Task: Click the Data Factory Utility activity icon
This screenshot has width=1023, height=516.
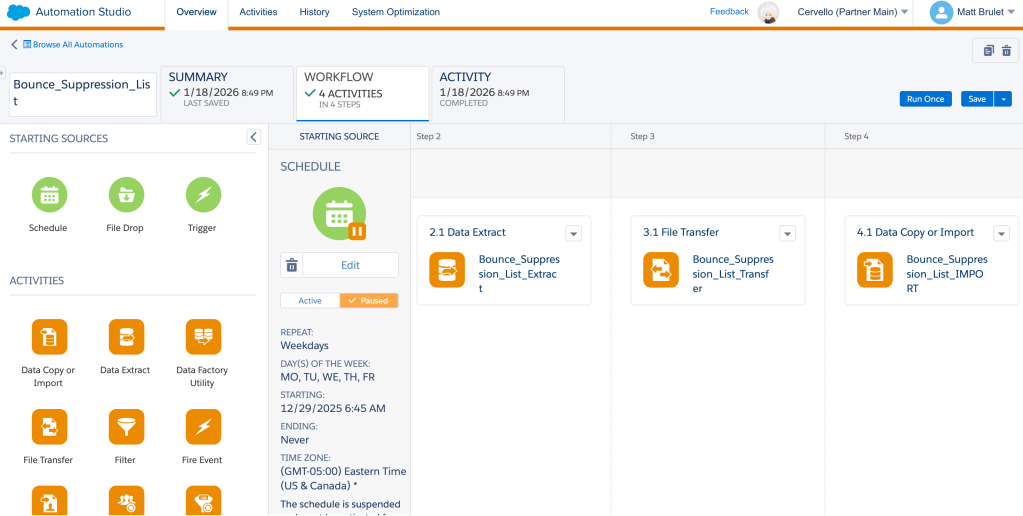Action: [203, 337]
